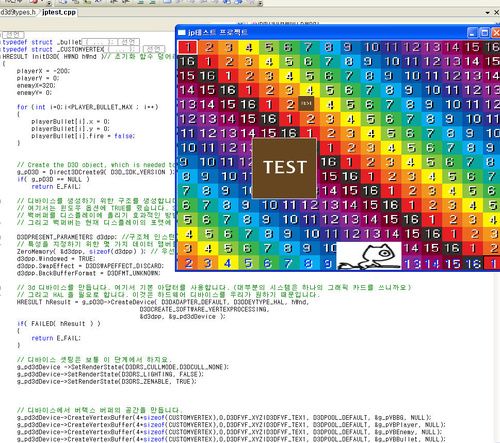Open second toolbar overflow options arrow
The image size is (500, 443).
click(x=260, y=3)
